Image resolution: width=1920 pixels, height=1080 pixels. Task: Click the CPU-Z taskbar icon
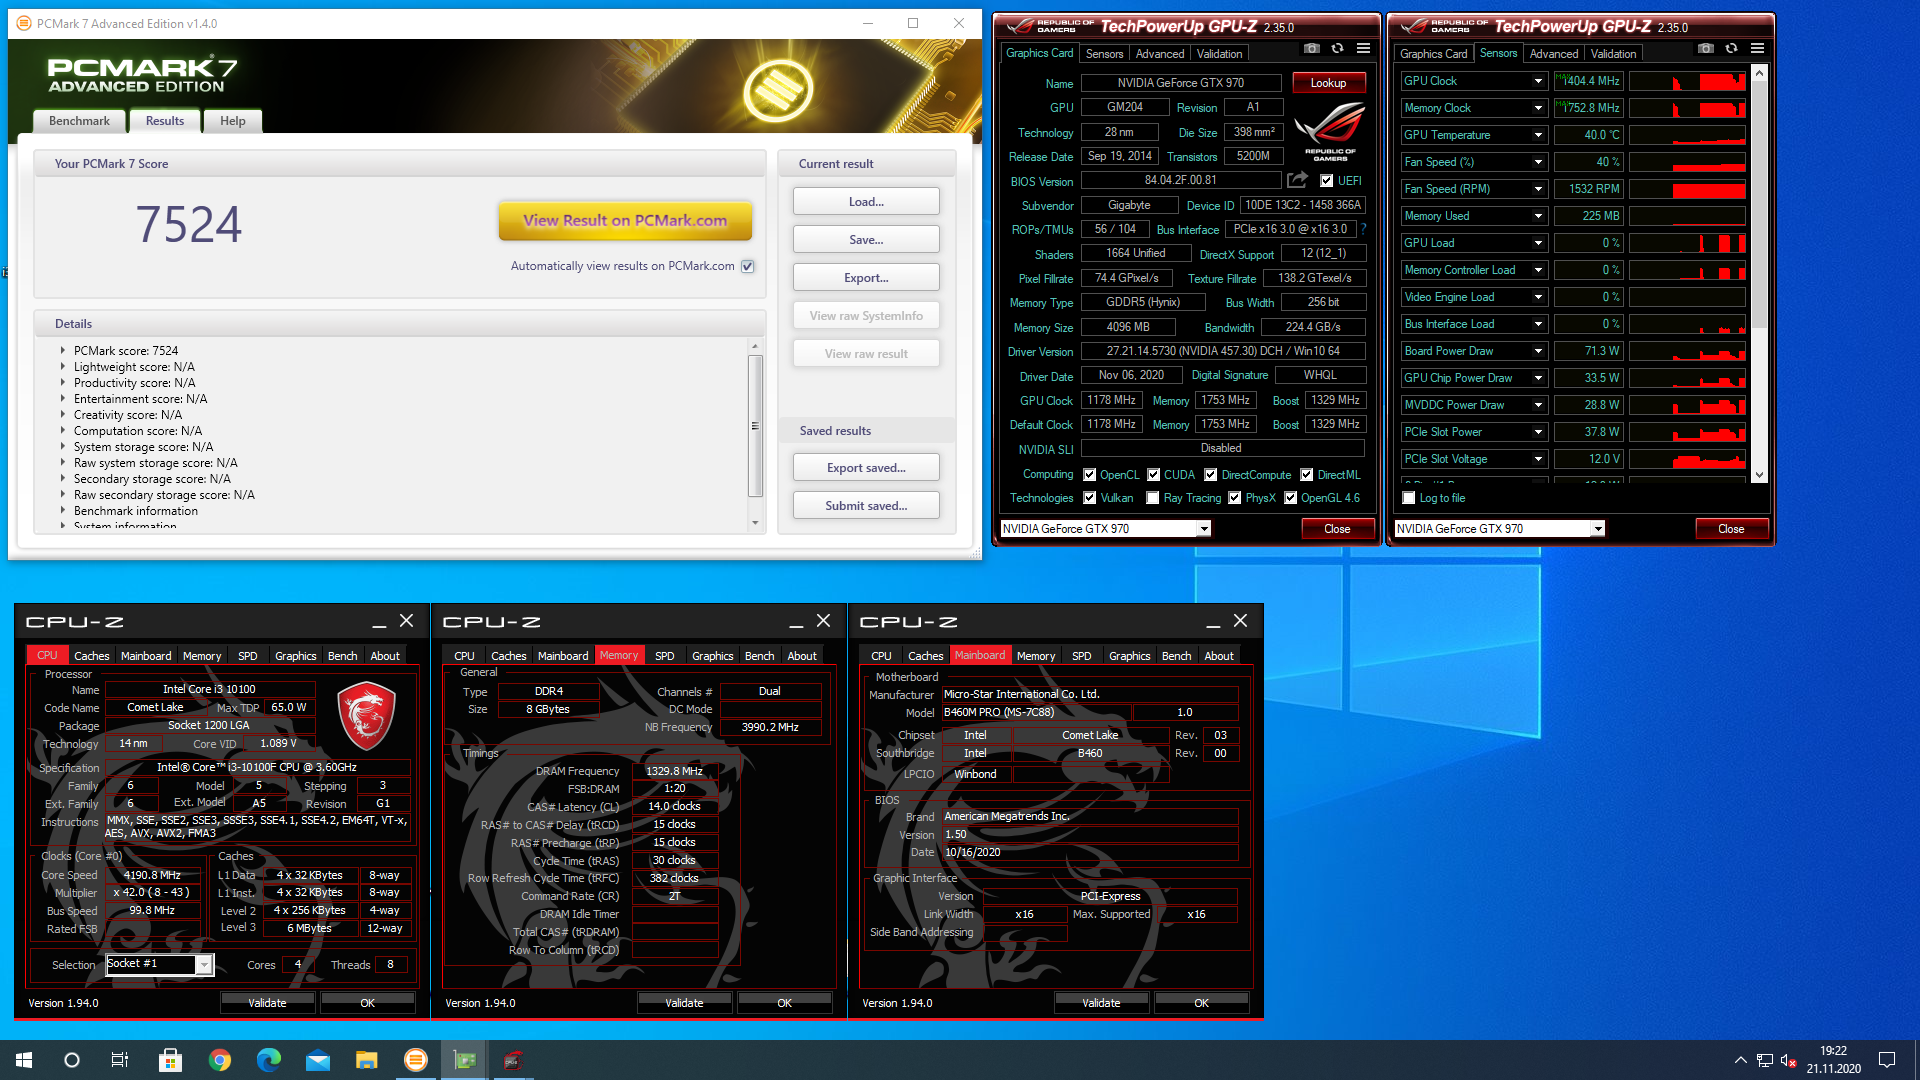[513, 1060]
